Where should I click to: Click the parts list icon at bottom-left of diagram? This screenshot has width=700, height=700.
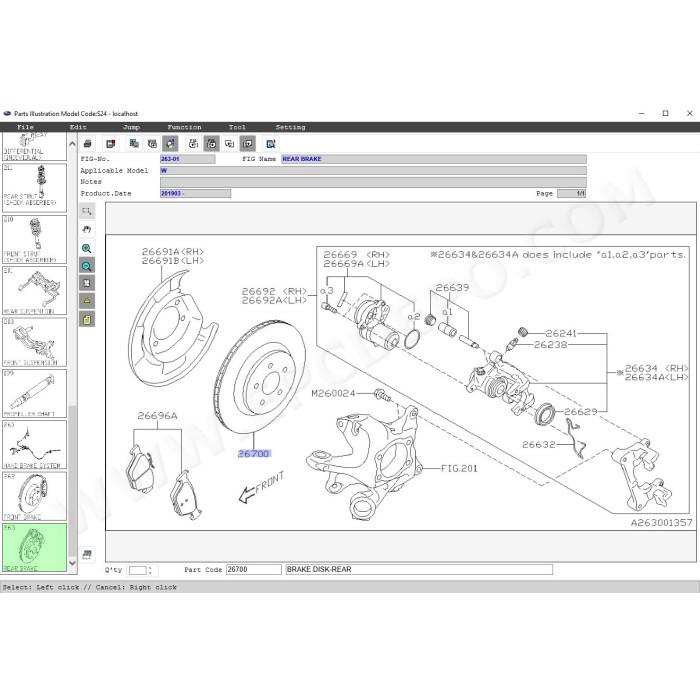(x=87, y=554)
